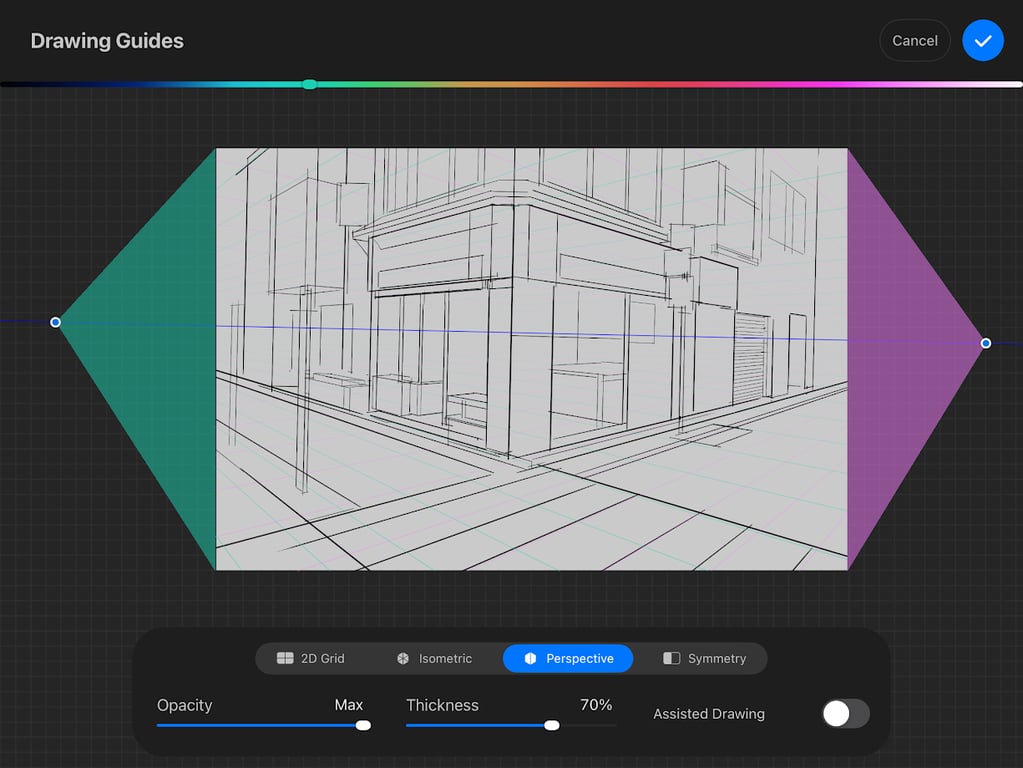Confirm guides with the blue checkmark
Screen dimensions: 1023x768
(983, 40)
